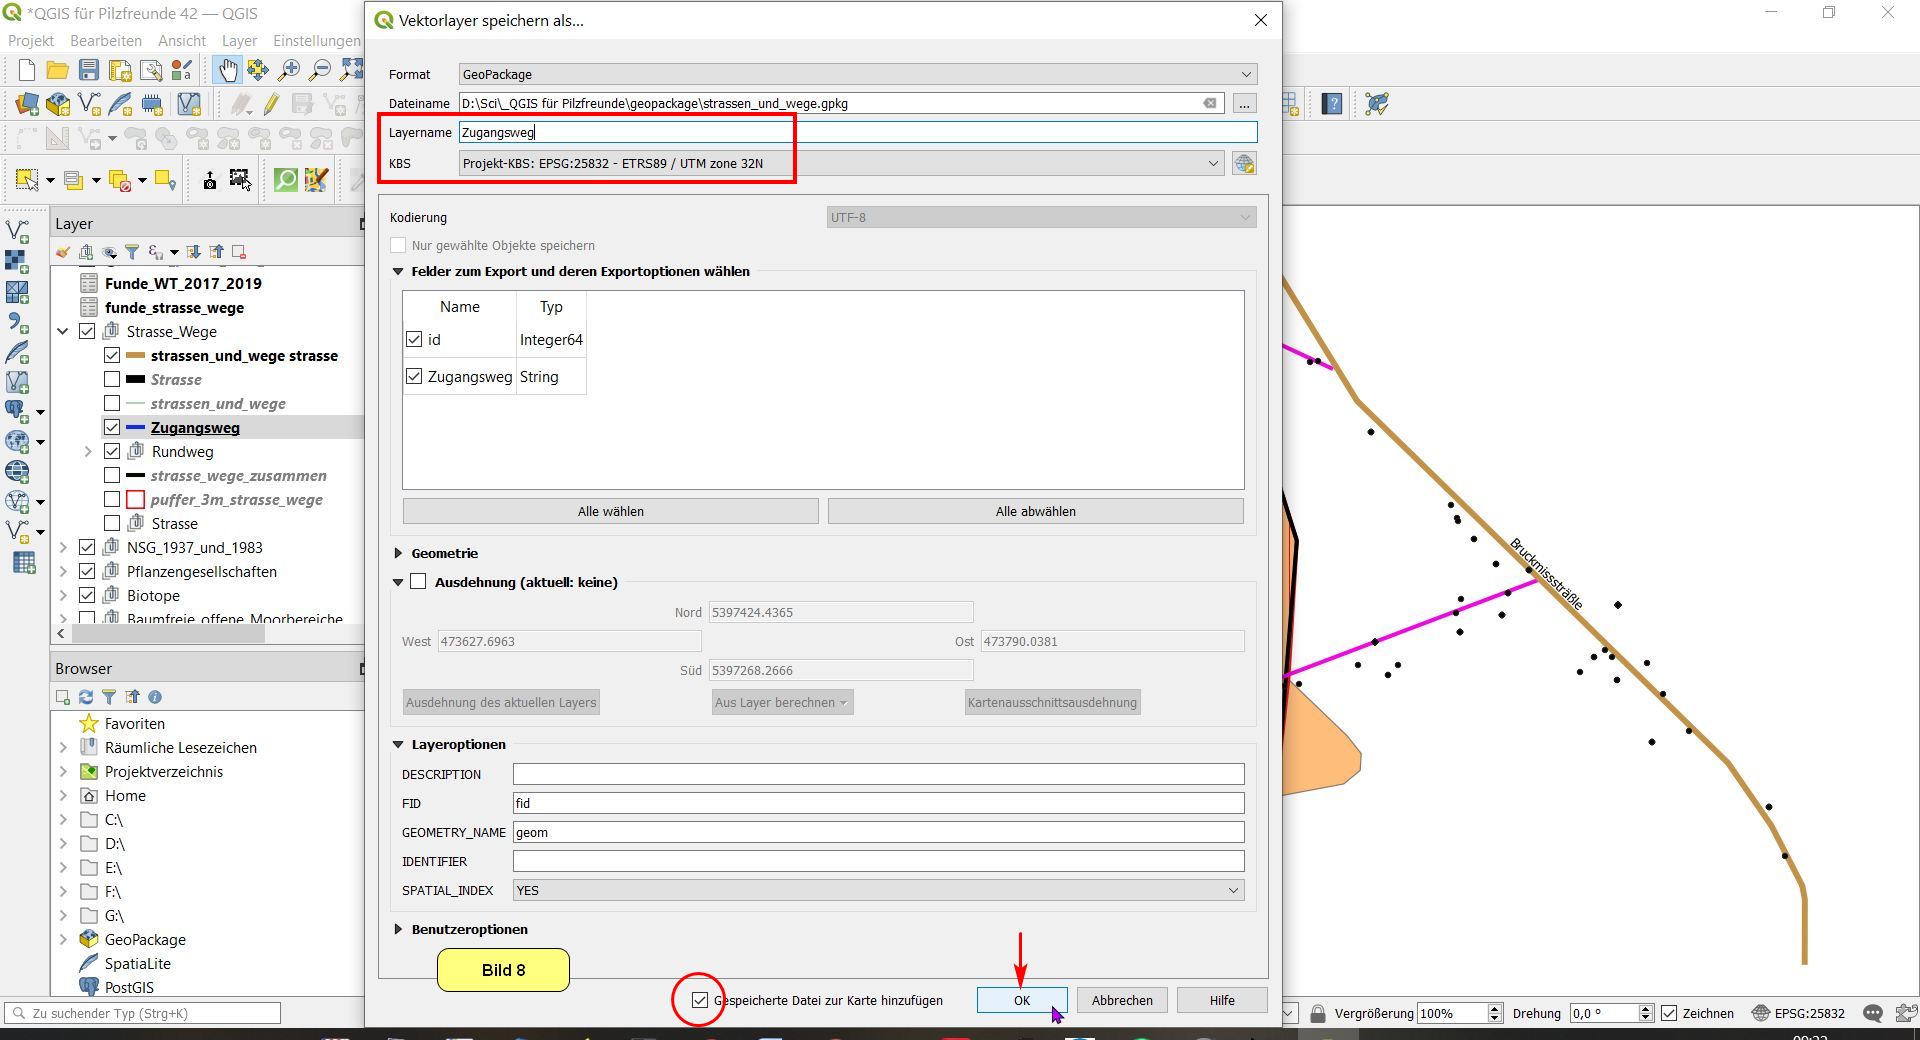Select the Pan Map hand tool
This screenshot has height=1040, width=1920.
(x=228, y=70)
